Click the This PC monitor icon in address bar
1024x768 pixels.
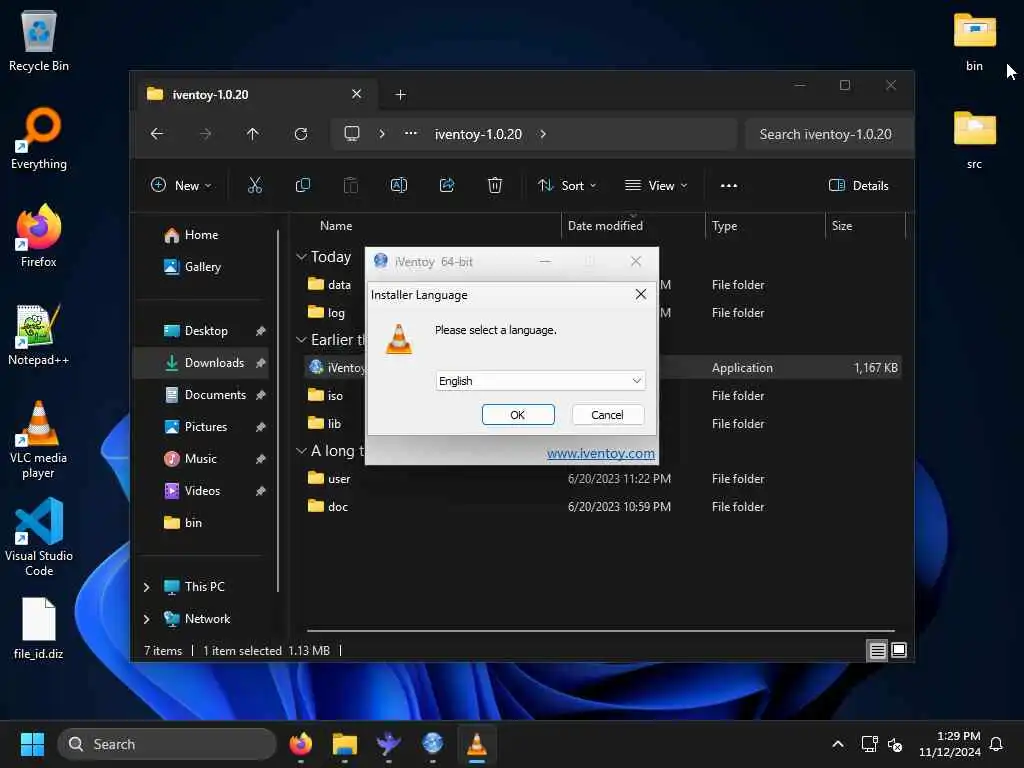point(352,134)
